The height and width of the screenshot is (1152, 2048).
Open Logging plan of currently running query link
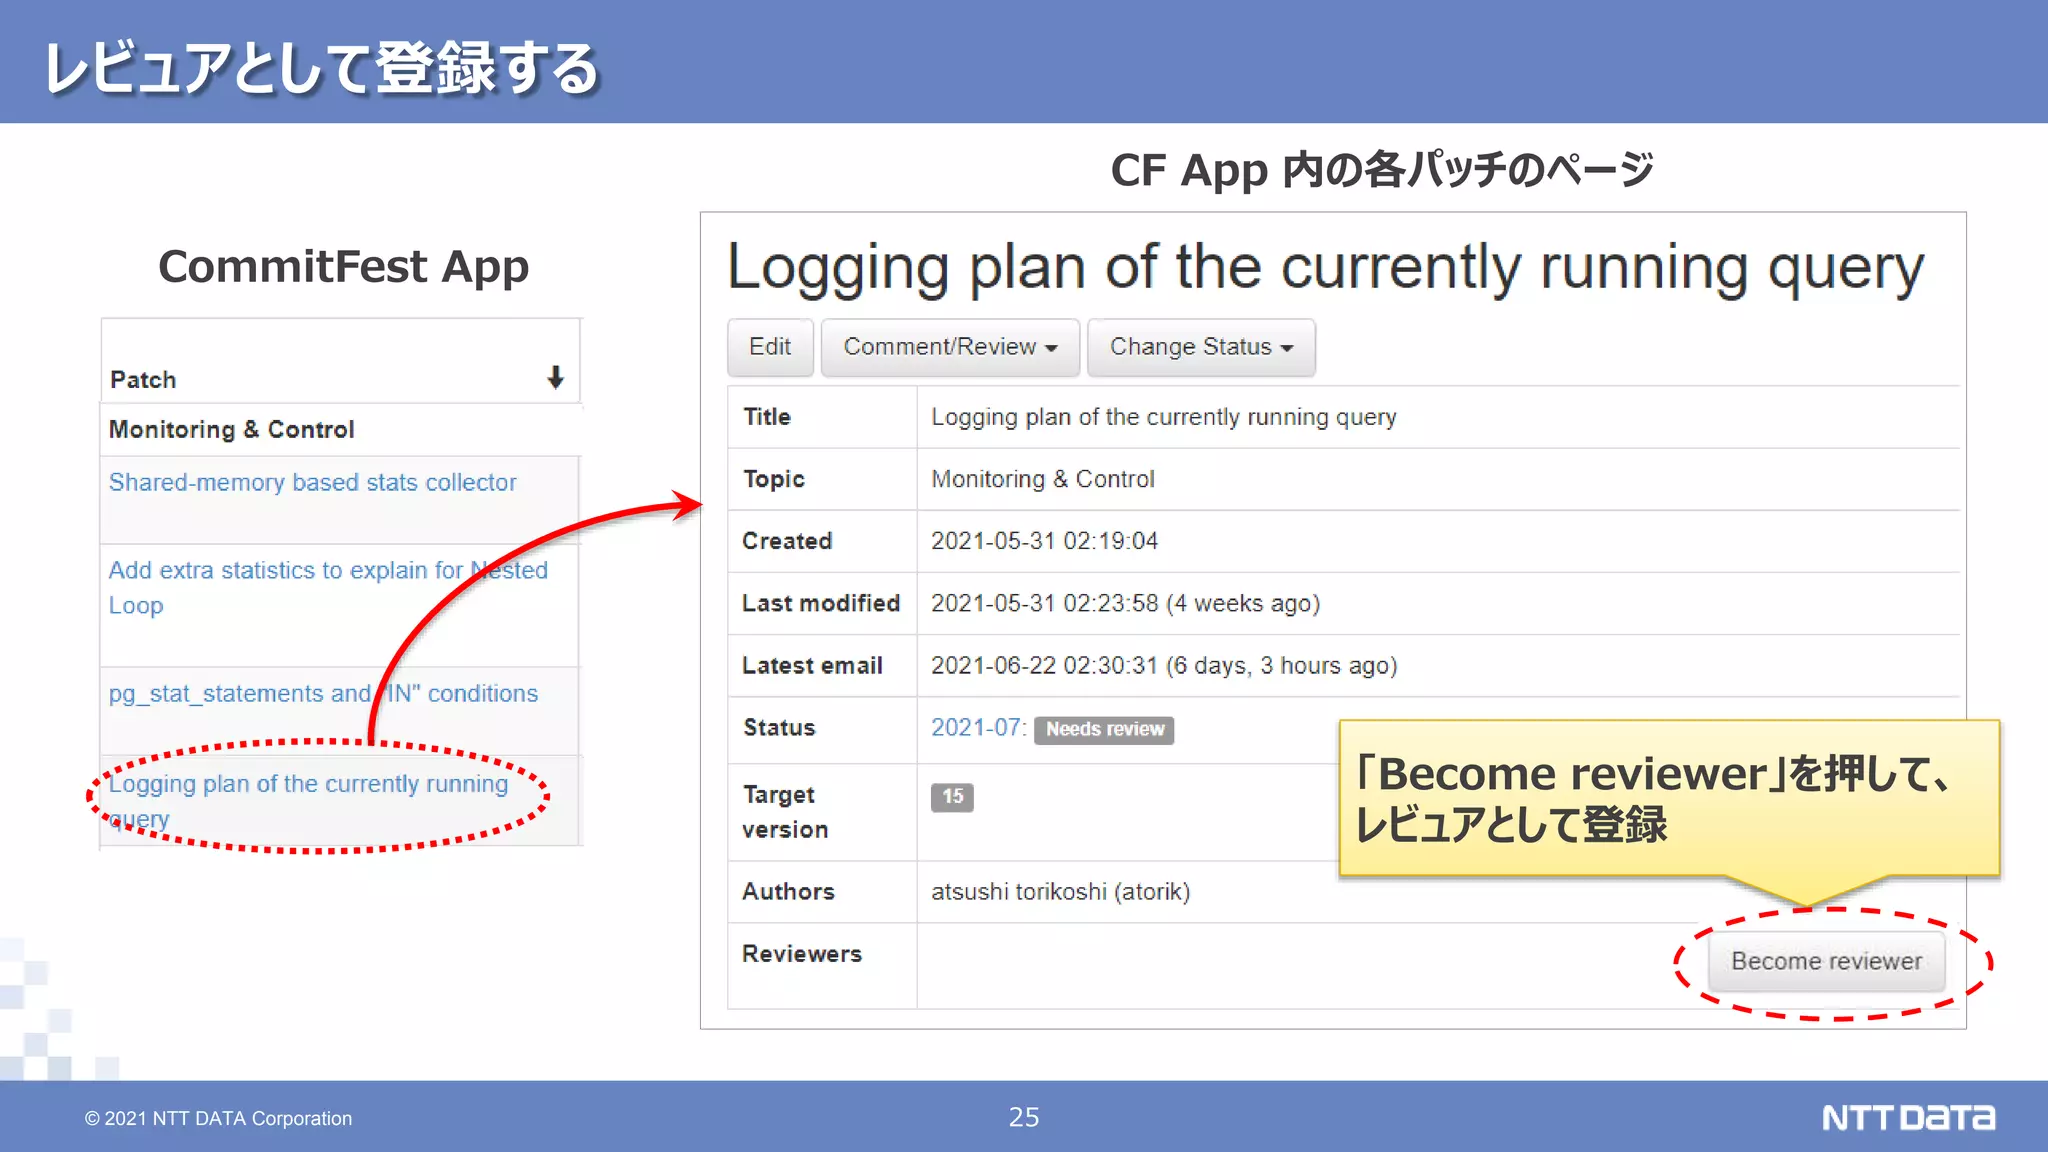pyautogui.click(x=308, y=801)
